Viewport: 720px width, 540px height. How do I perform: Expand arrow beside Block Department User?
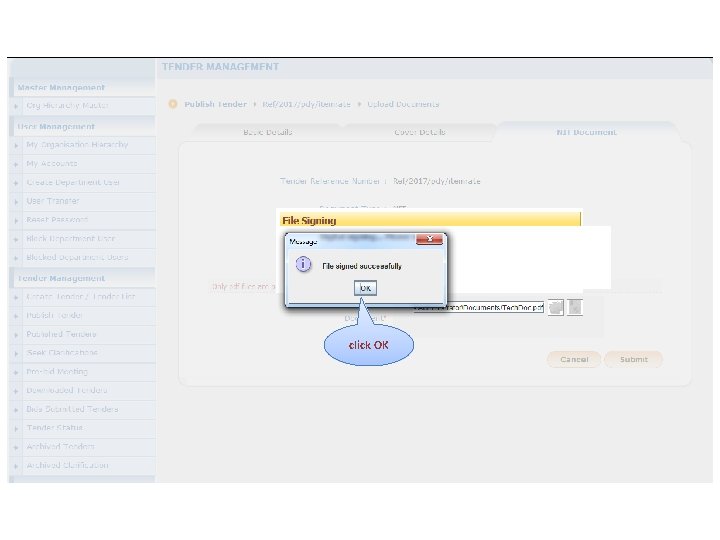(16, 239)
